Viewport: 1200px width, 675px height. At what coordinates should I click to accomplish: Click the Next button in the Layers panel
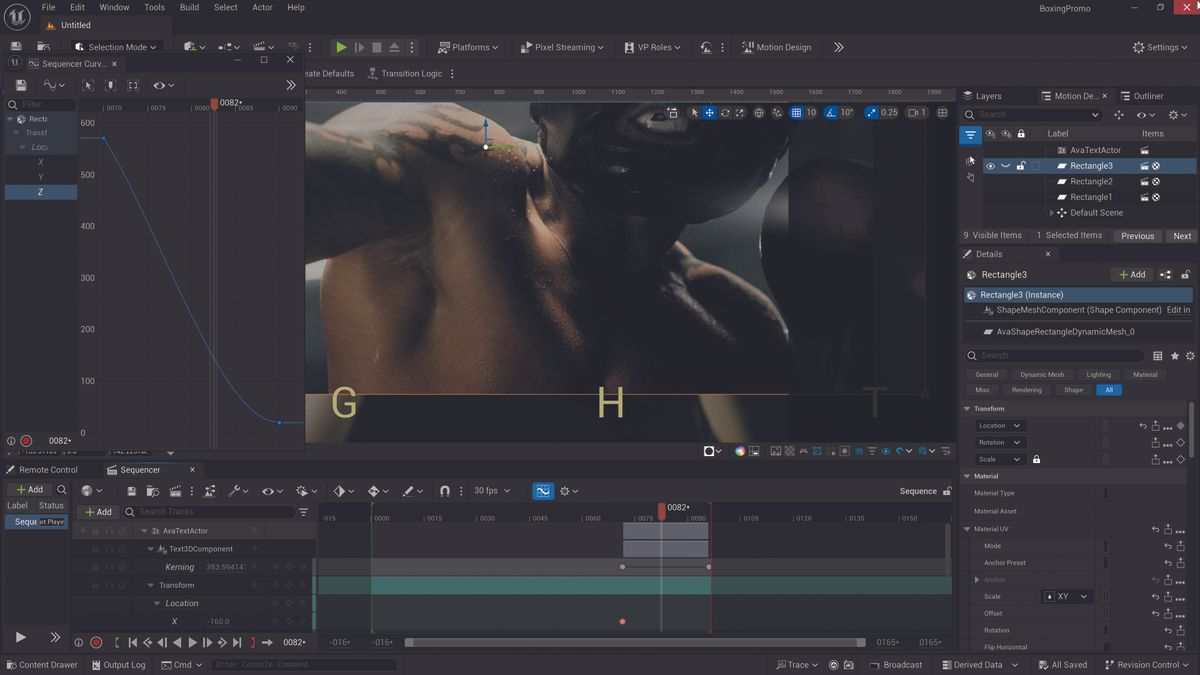point(1181,236)
